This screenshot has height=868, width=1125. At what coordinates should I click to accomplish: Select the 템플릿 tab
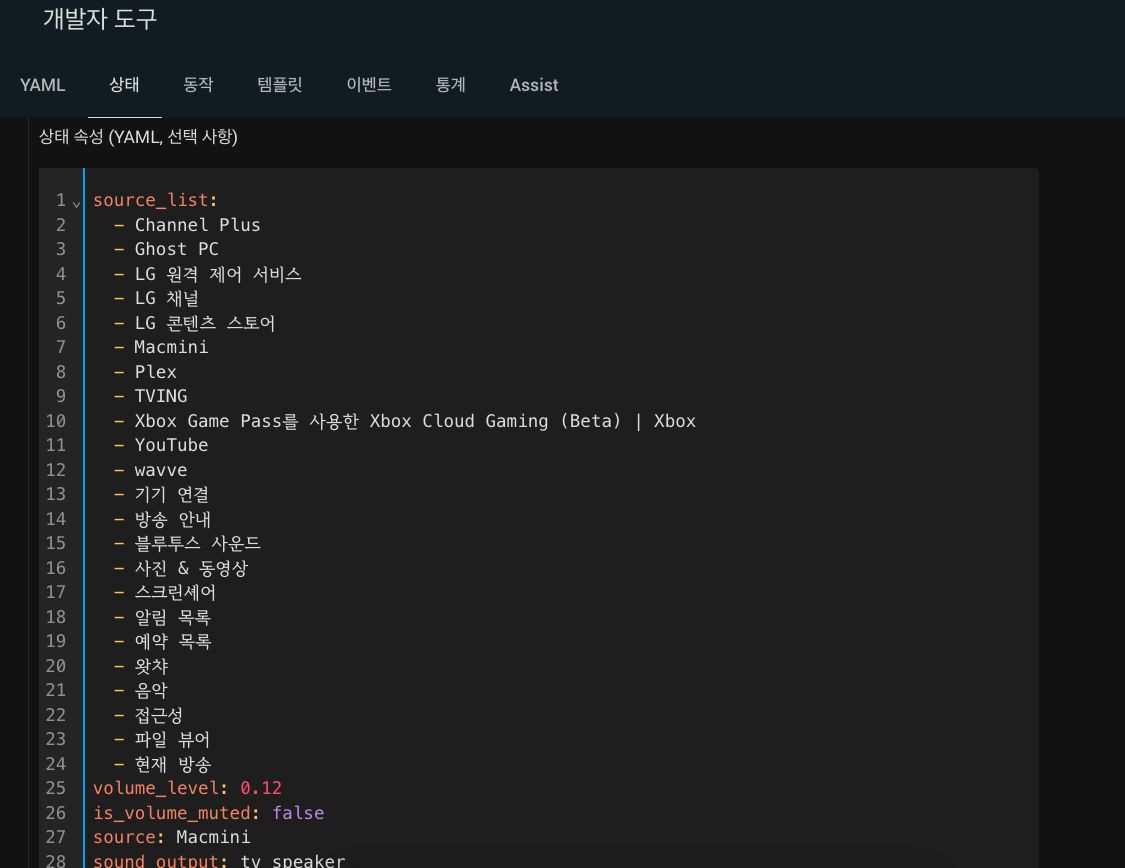click(x=280, y=85)
